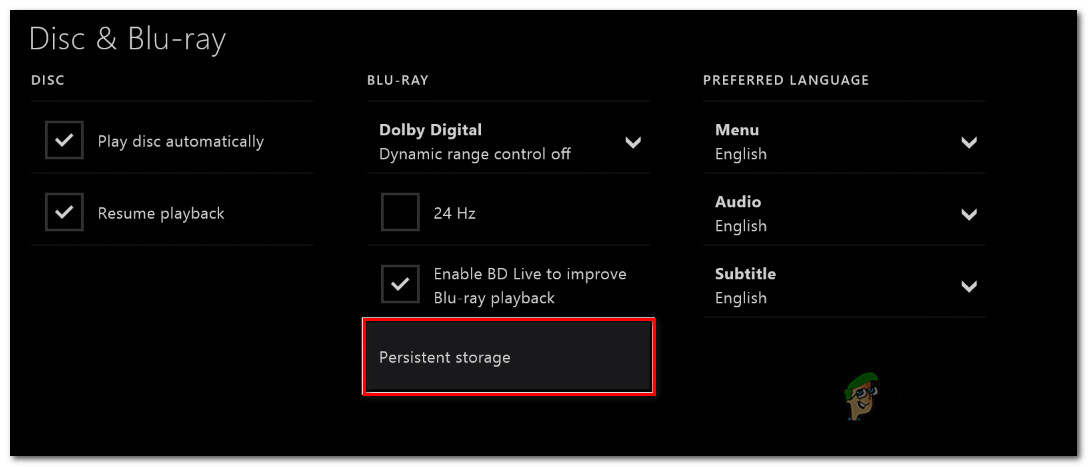
Task: Toggle the Play disc automatically checkbox
Action: [64, 141]
